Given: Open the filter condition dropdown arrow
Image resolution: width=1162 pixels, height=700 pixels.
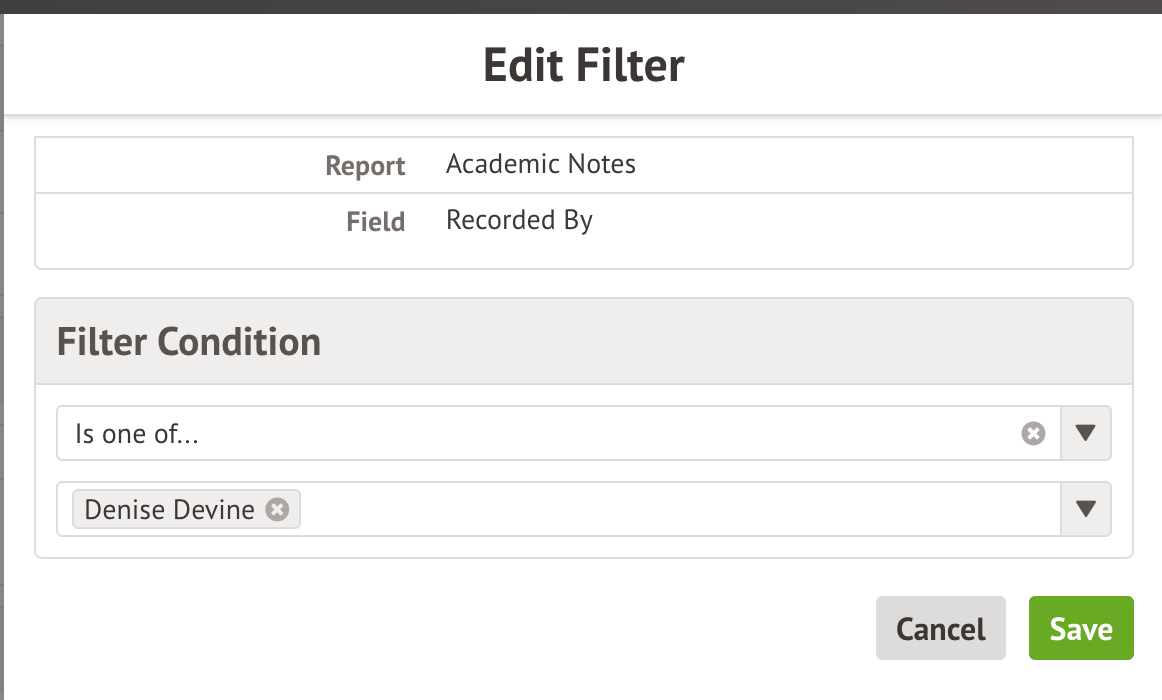Looking at the screenshot, I should (1086, 433).
